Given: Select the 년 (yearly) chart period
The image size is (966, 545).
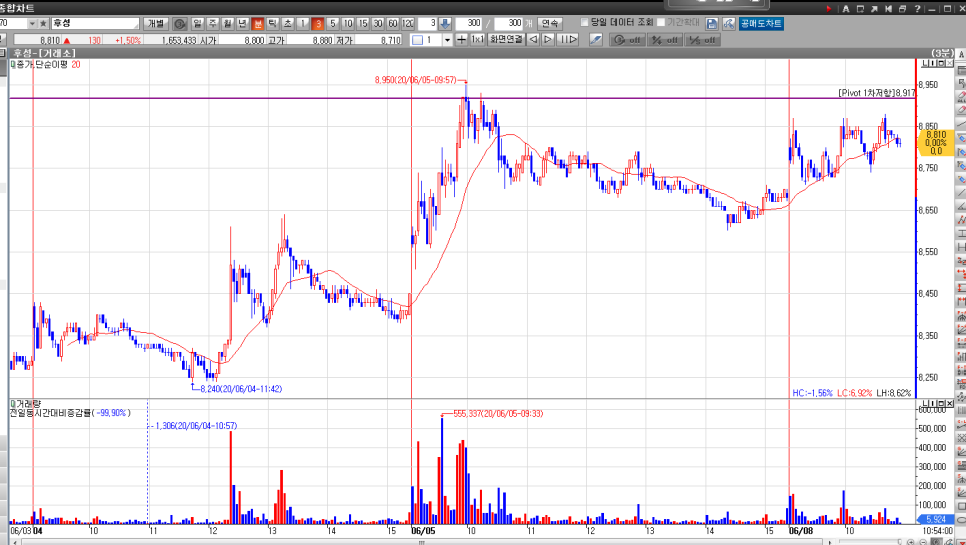Looking at the screenshot, I should 243,23.
